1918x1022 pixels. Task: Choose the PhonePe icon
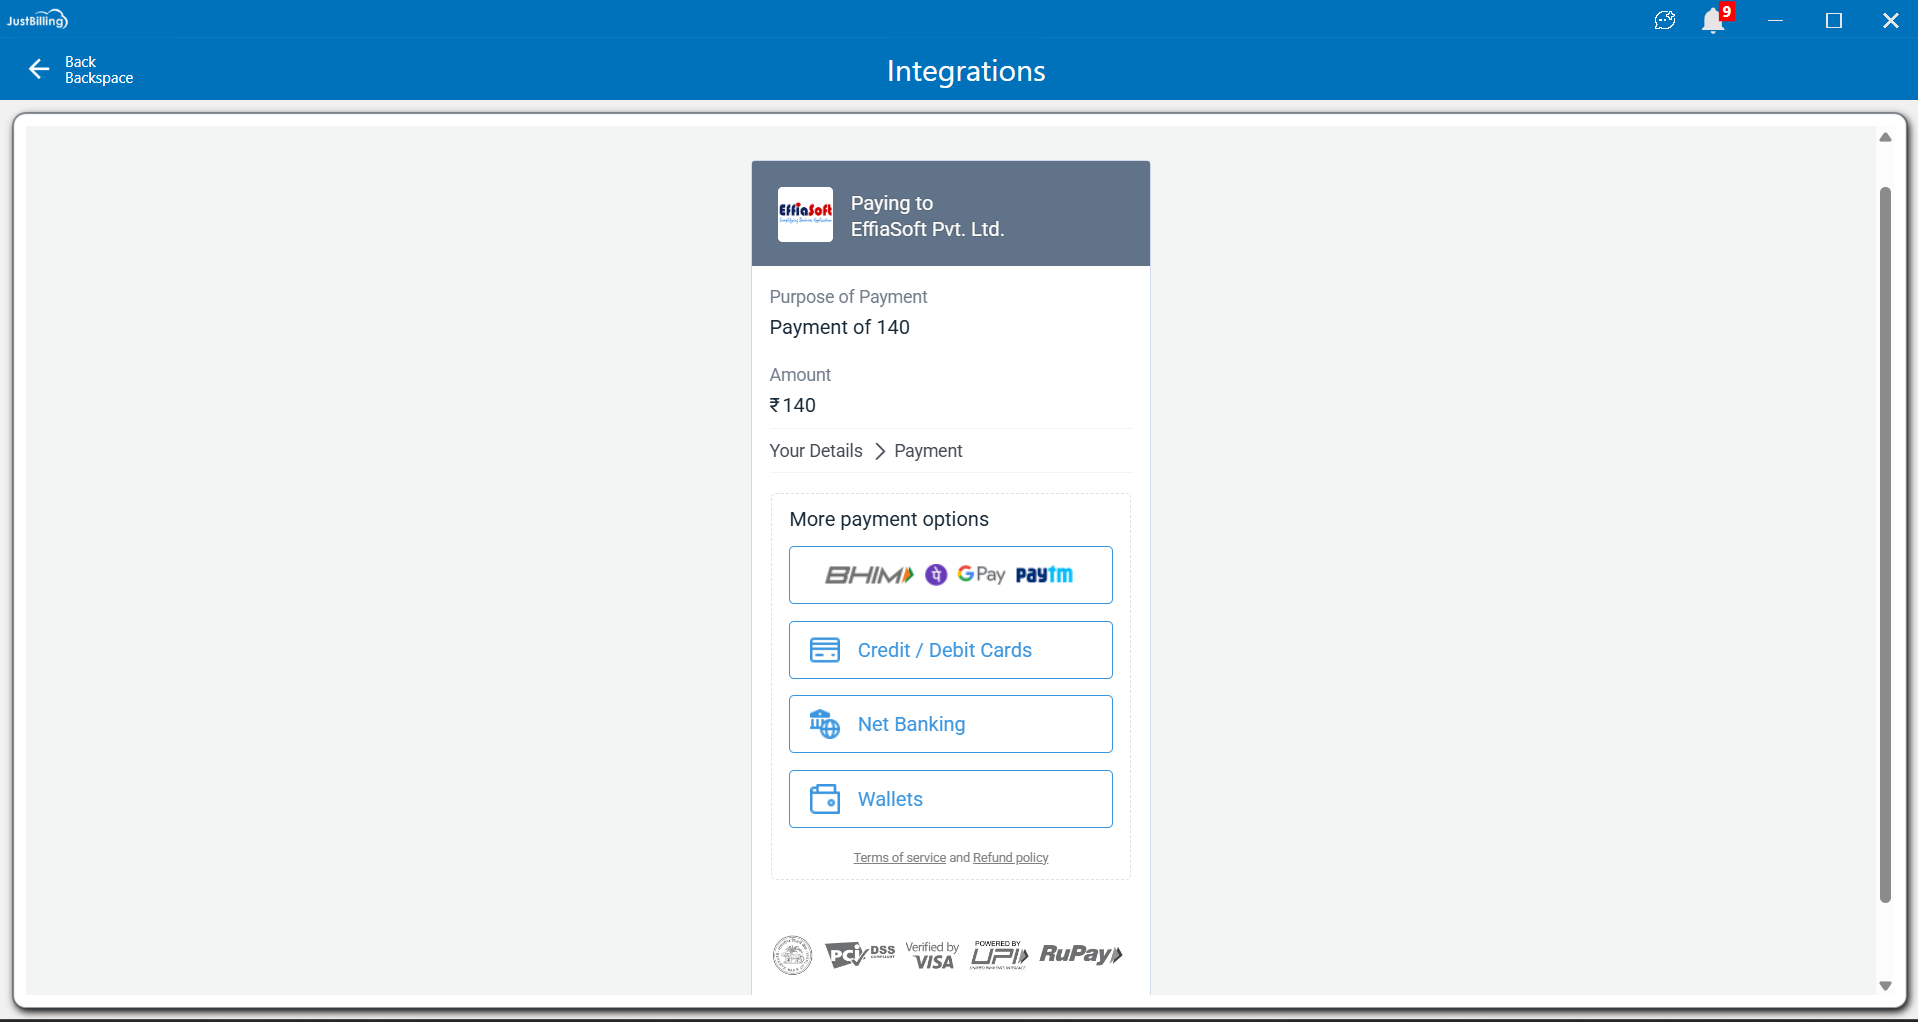(x=936, y=575)
